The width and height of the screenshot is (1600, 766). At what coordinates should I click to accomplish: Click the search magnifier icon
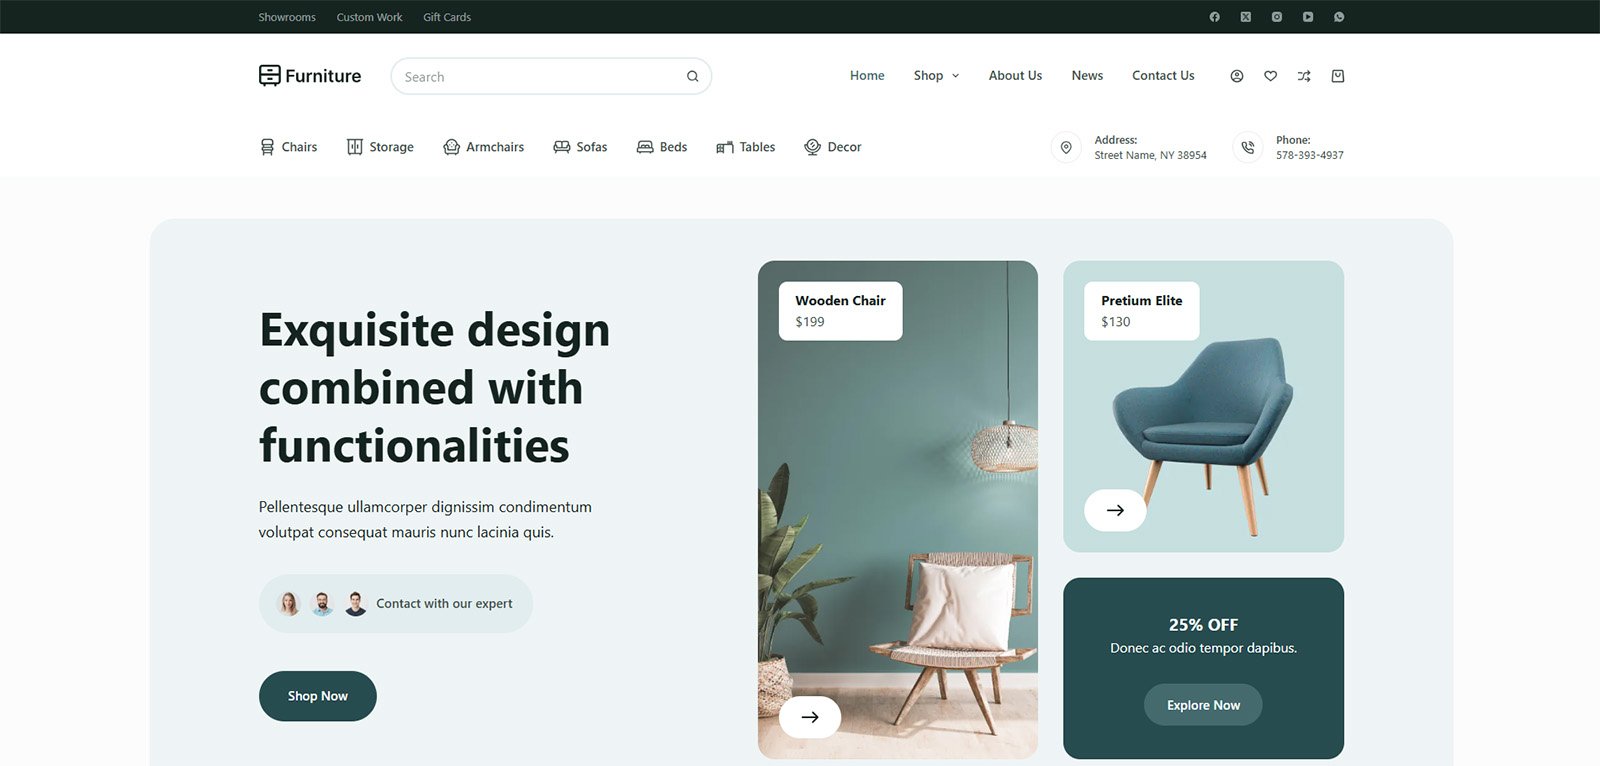[x=692, y=76]
